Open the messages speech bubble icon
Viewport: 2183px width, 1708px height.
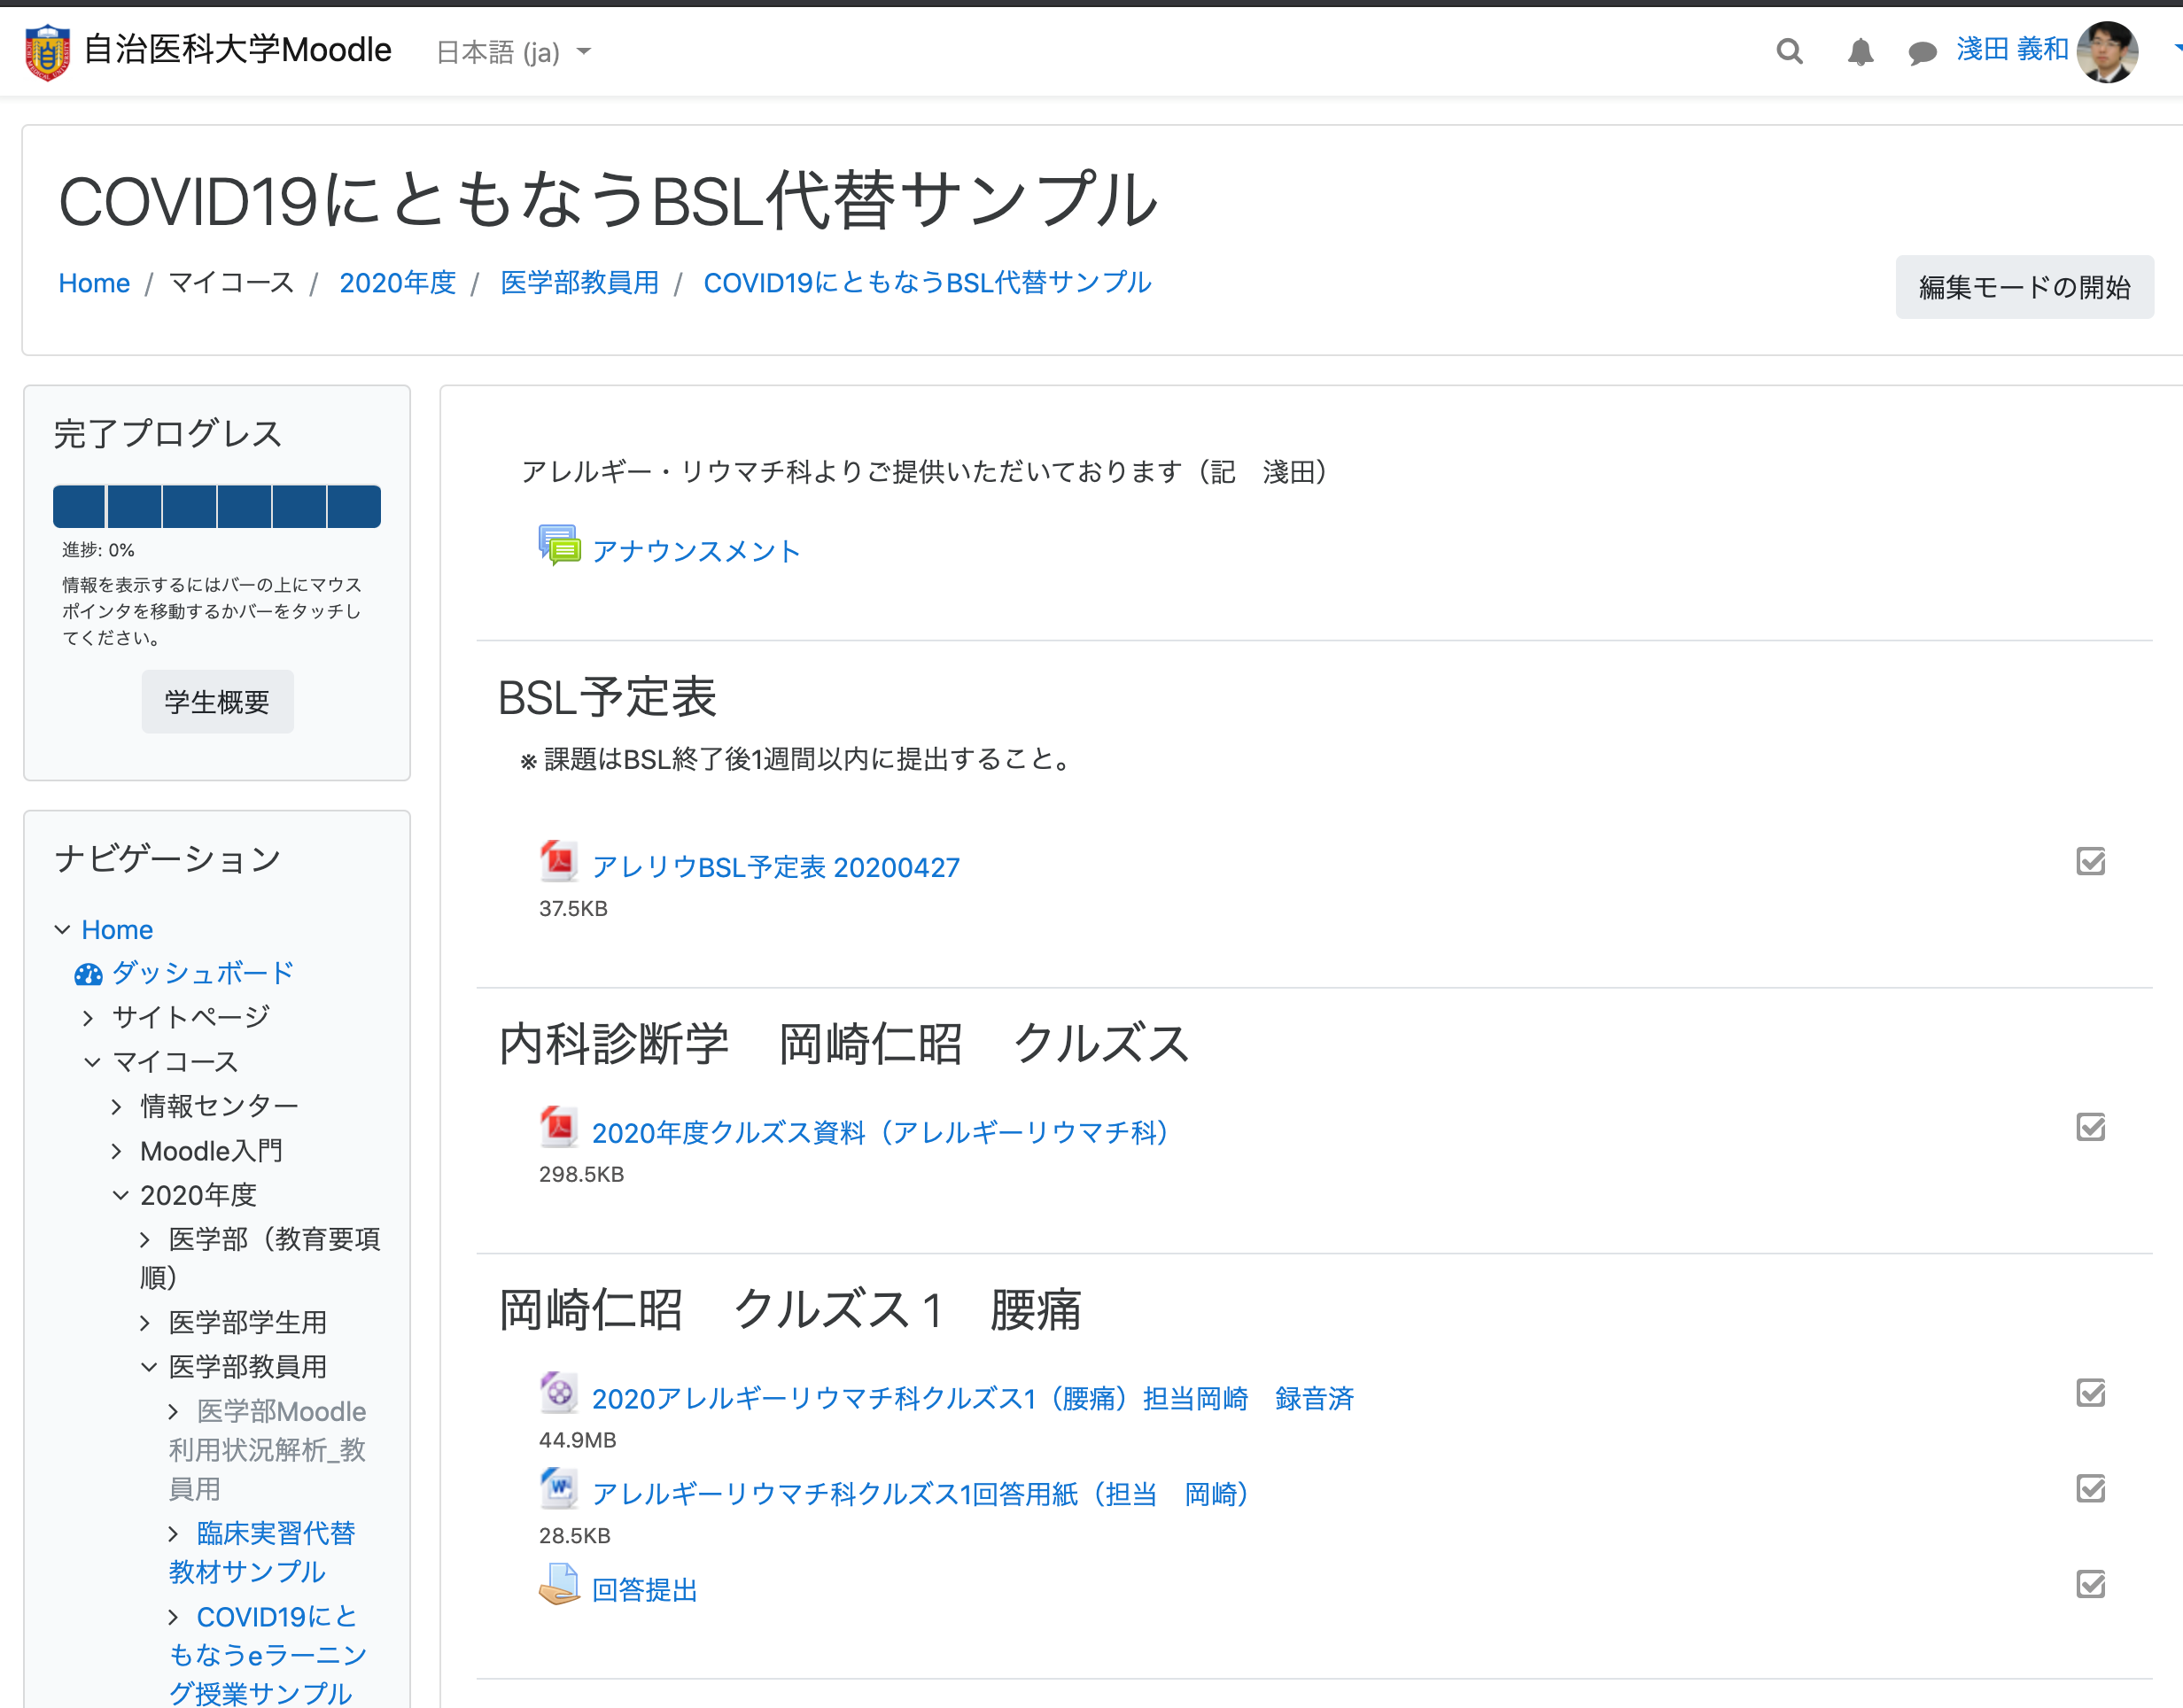point(1921,52)
